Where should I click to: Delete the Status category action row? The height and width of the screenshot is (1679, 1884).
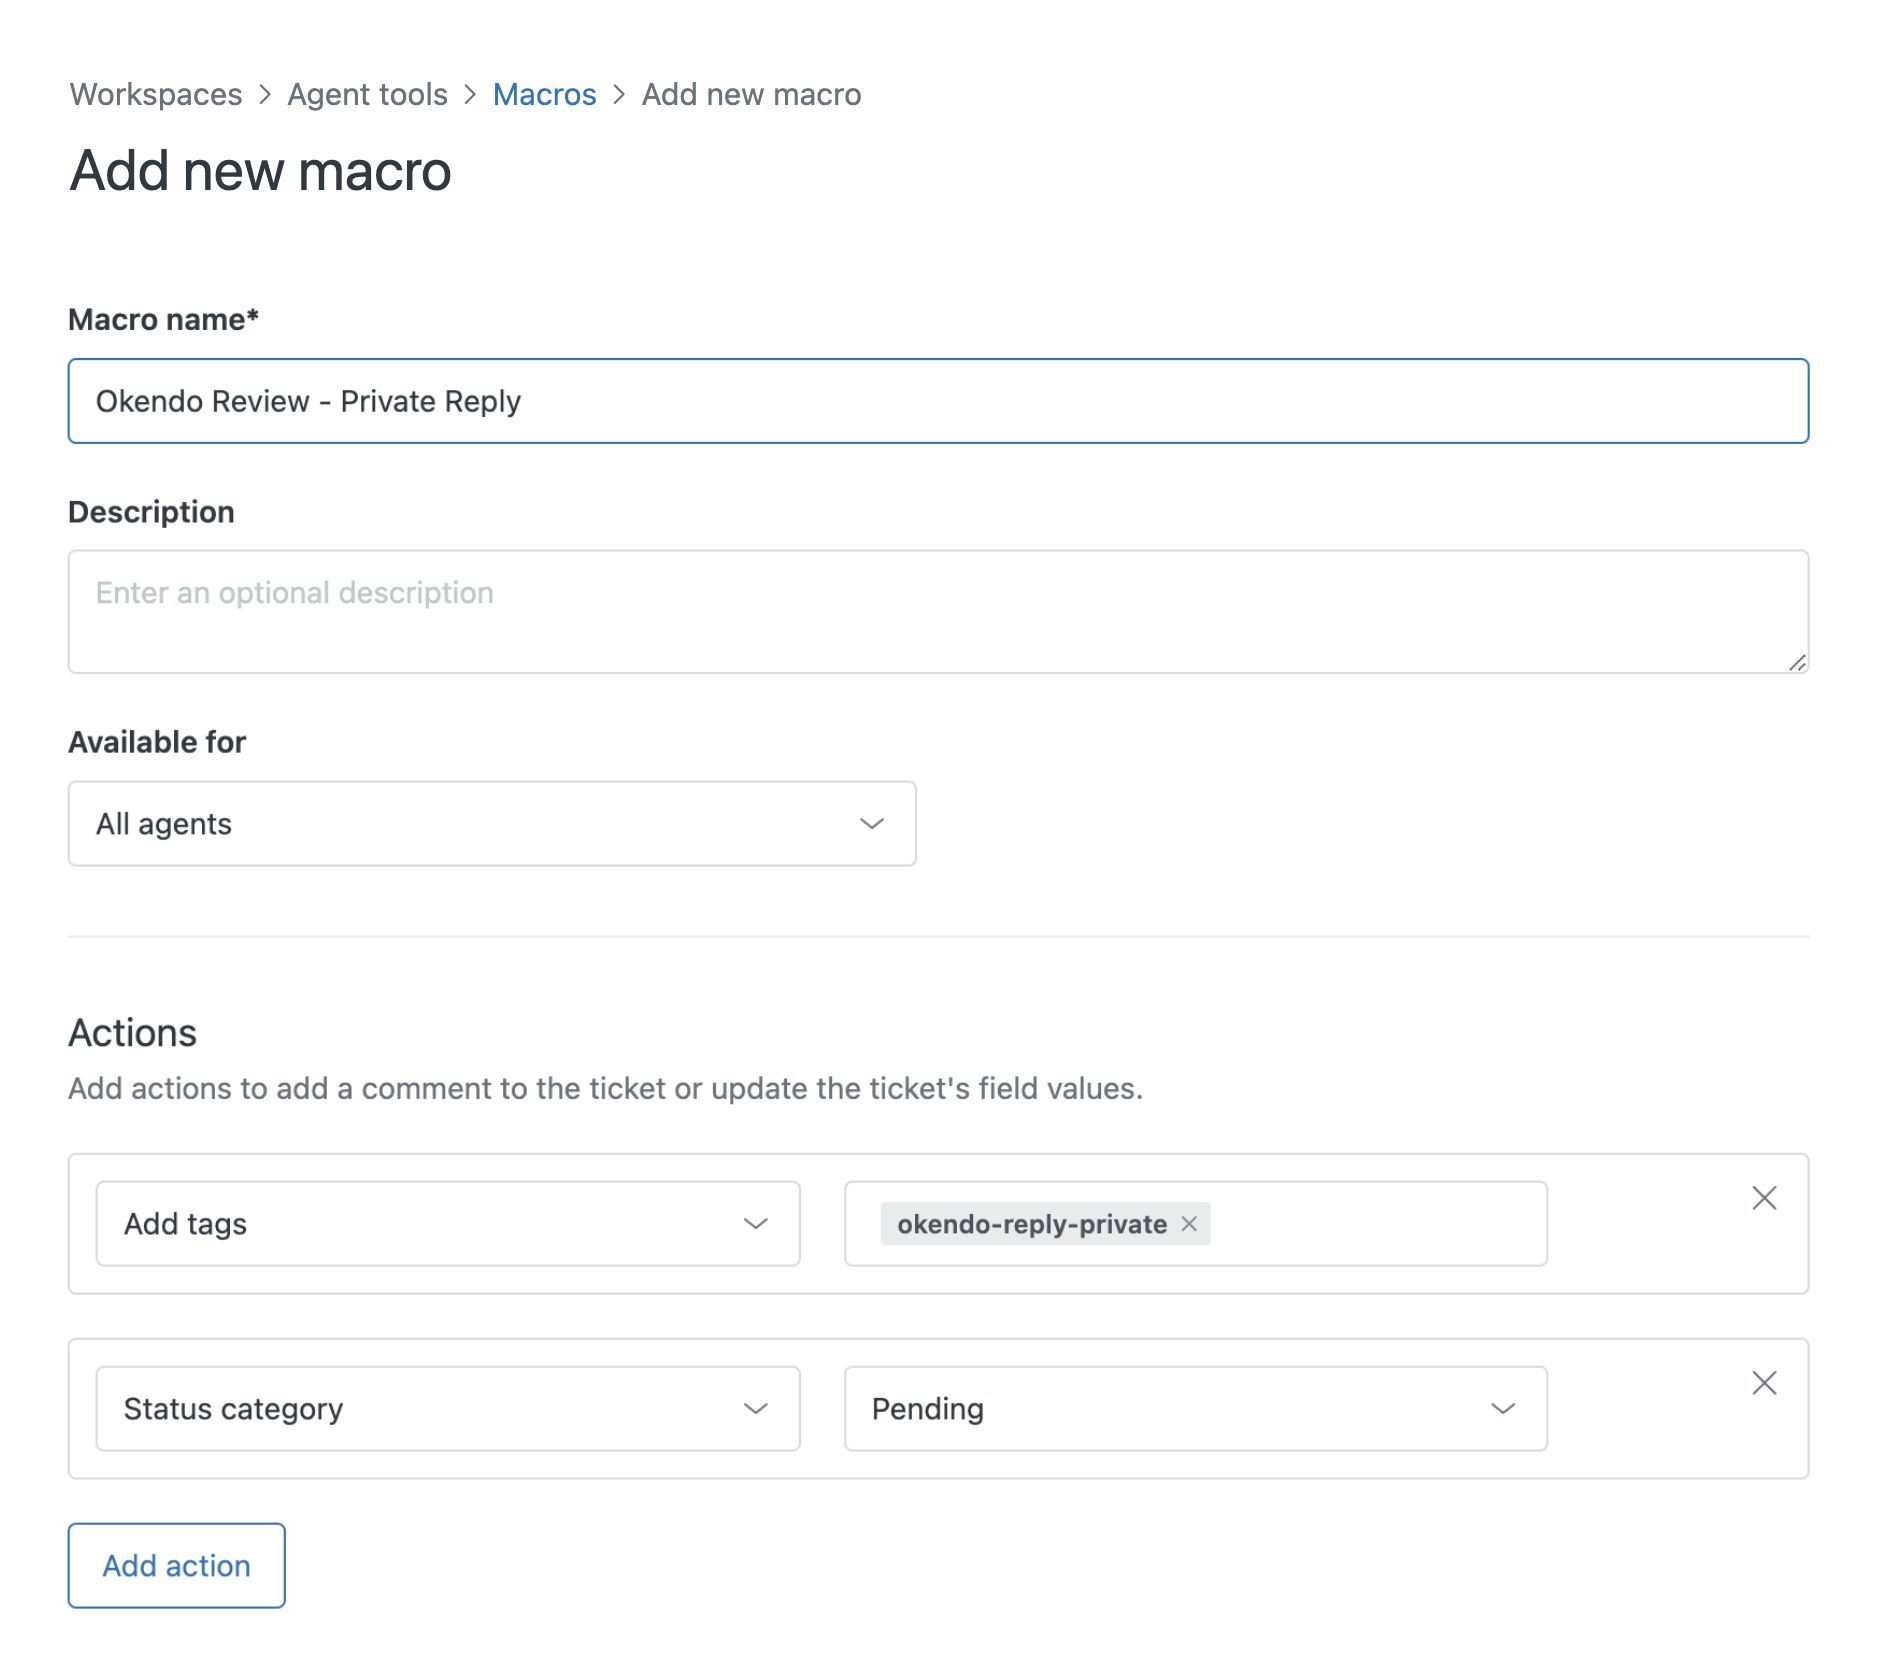pos(1764,1383)
